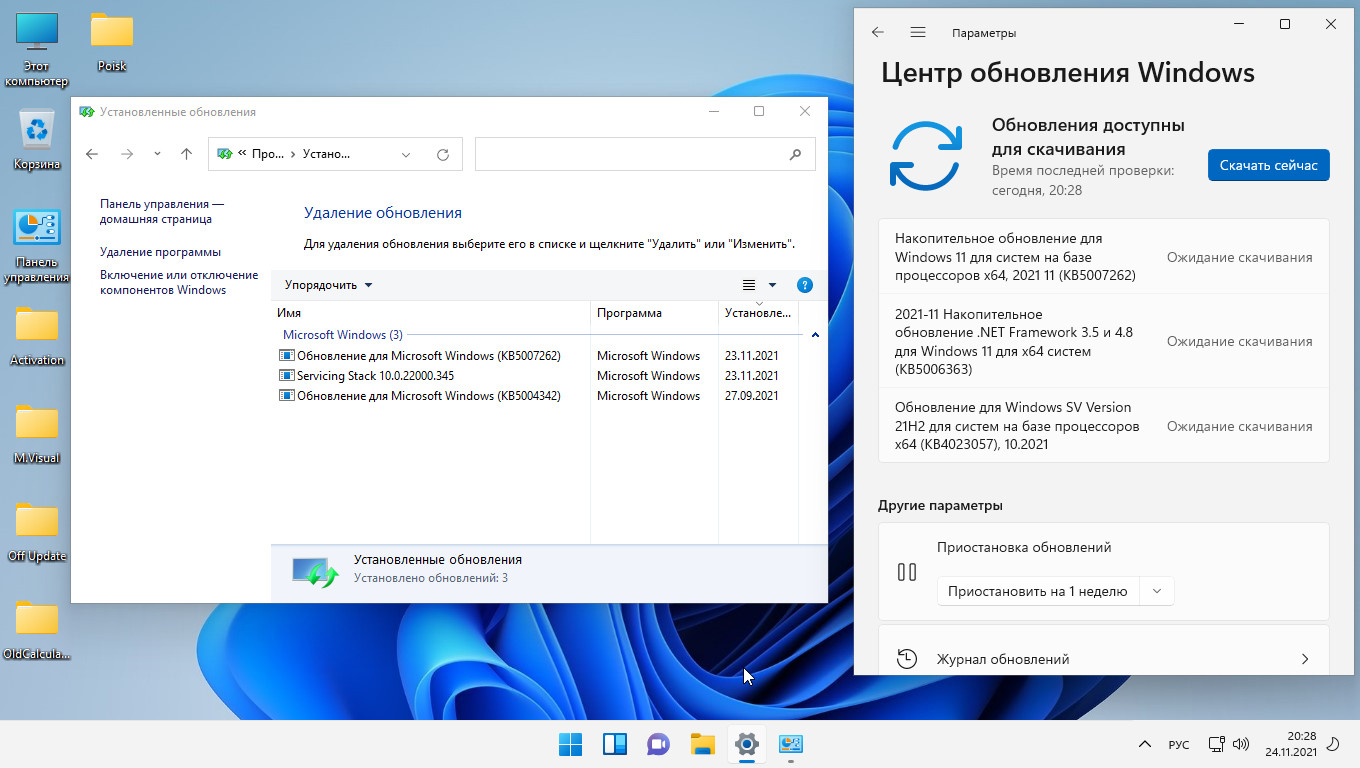Image resolution: width=1360 pixels, height=768 pixels.
Task: Open pause duration dropdown arrow
Action: (1157, 591)
